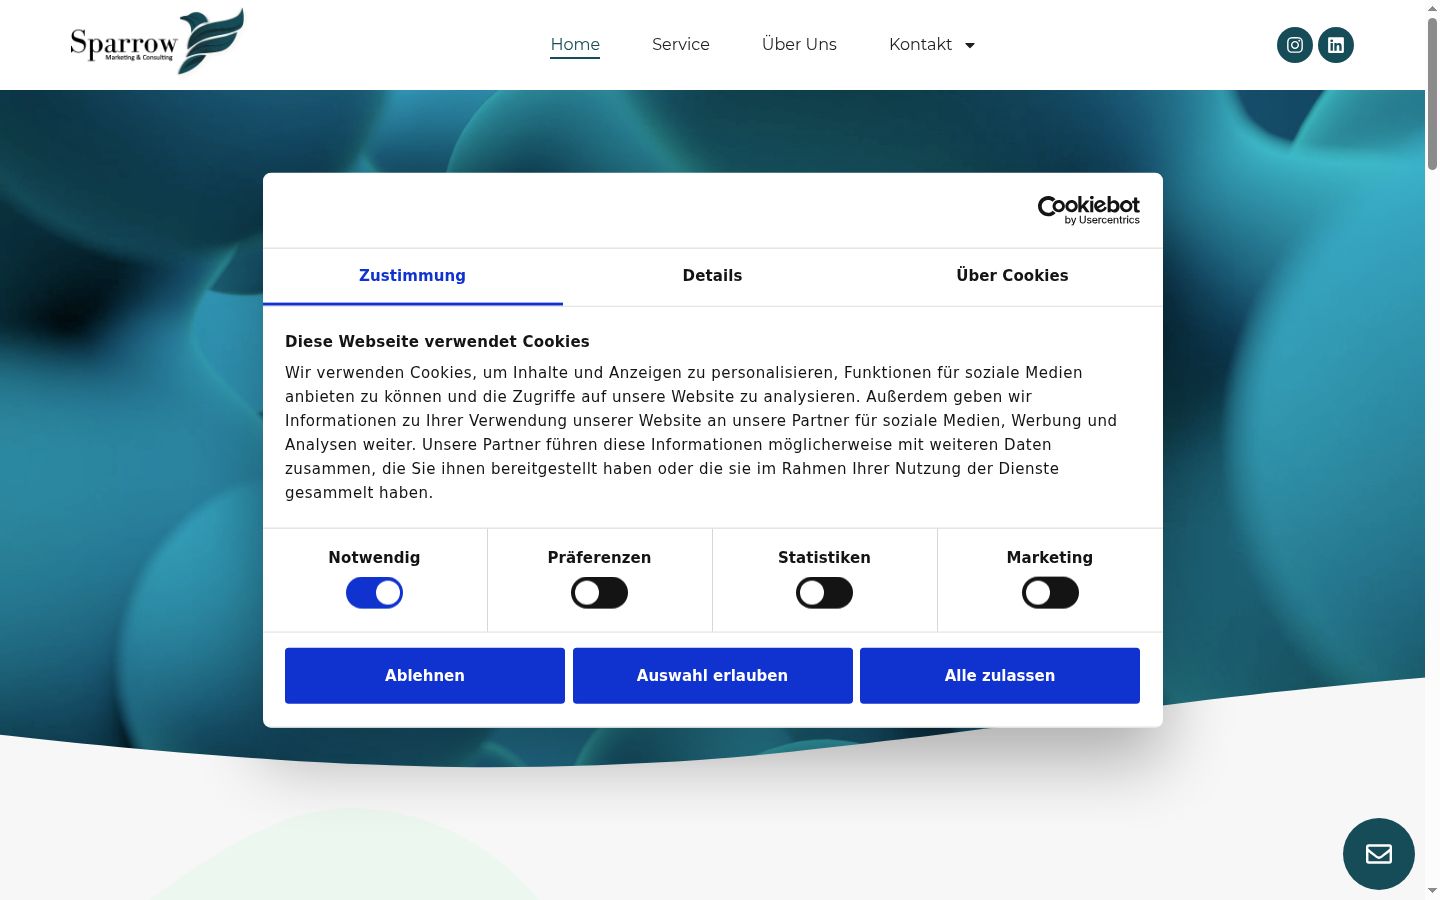Click the Alle zulassen button

click(1000, 676)
